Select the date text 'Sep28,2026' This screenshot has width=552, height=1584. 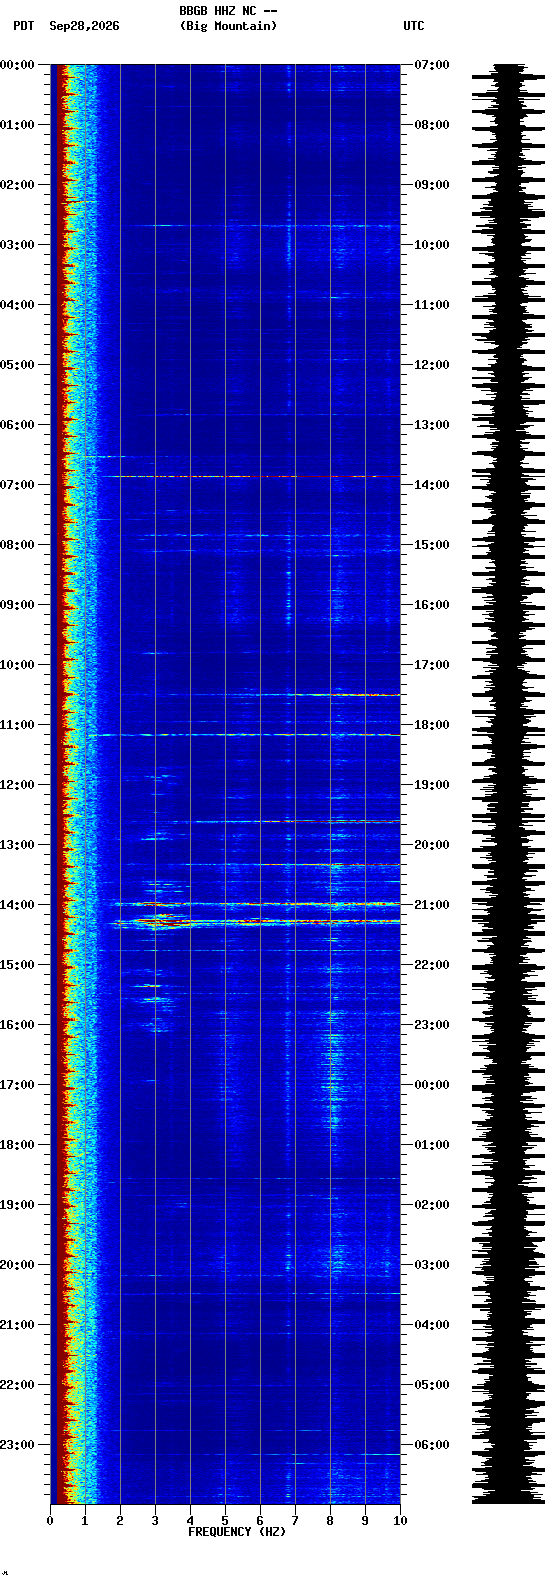[84, 26]
